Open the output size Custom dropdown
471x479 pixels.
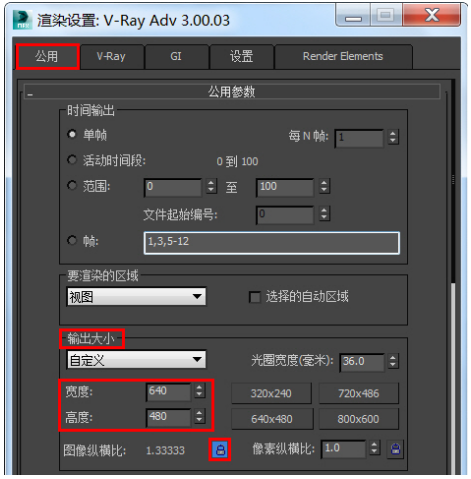click(136, 360)
